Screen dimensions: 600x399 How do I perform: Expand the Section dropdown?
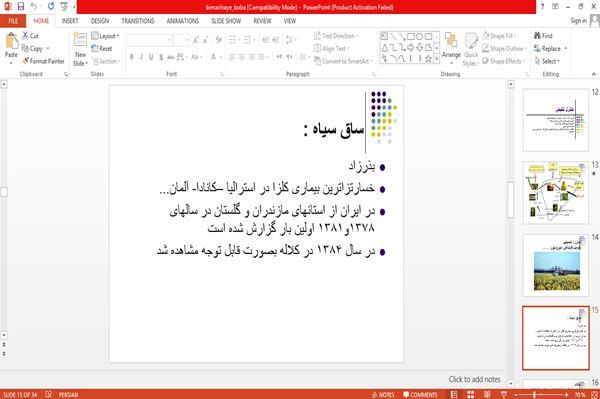pos(106,61)
